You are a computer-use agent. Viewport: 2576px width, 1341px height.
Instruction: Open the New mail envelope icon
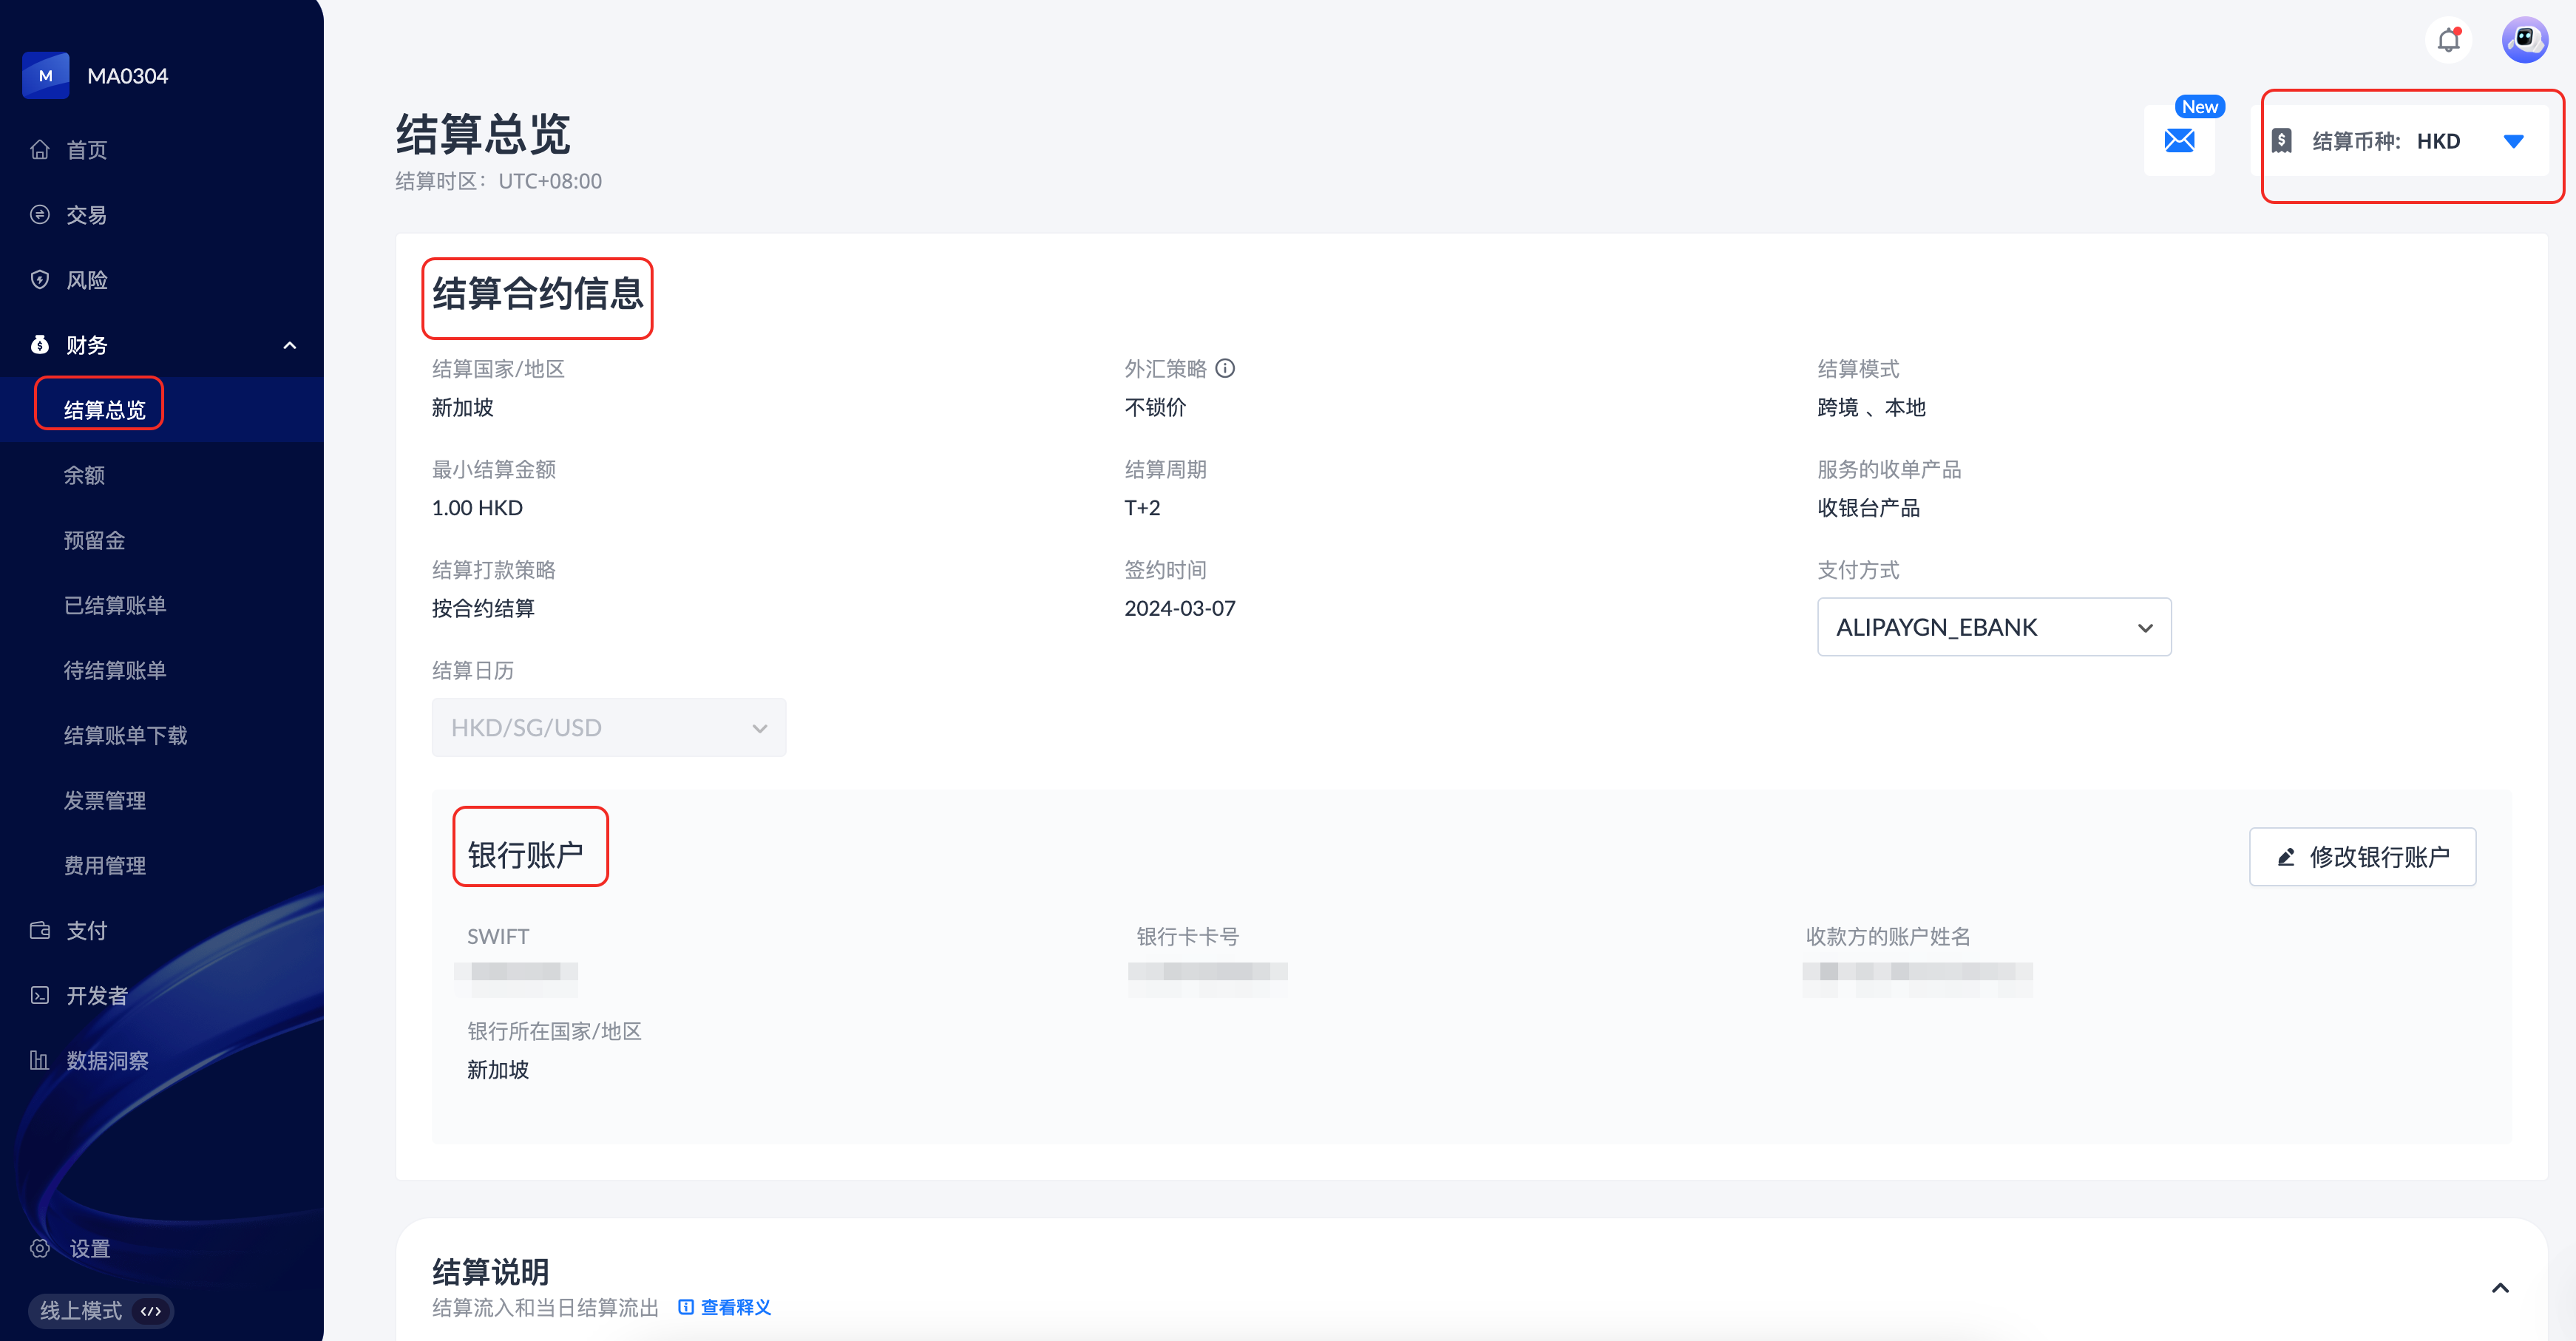pyautogui.click(x=2179, y=141)
